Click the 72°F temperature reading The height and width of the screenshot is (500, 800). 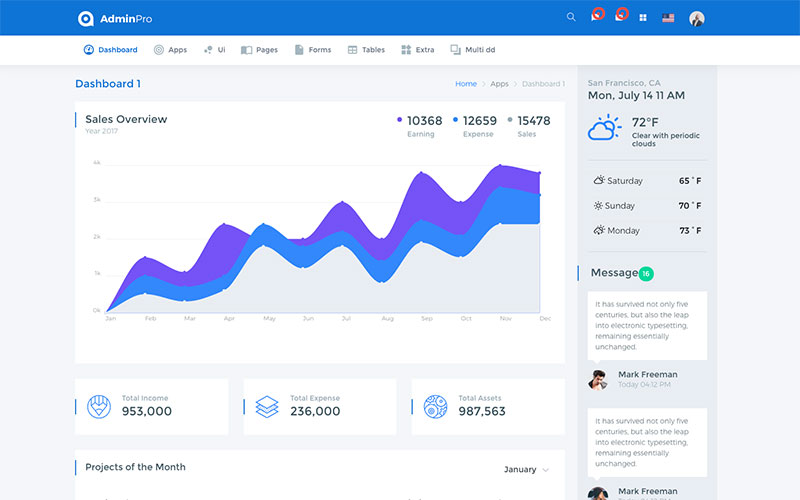(x=645, y=122)
